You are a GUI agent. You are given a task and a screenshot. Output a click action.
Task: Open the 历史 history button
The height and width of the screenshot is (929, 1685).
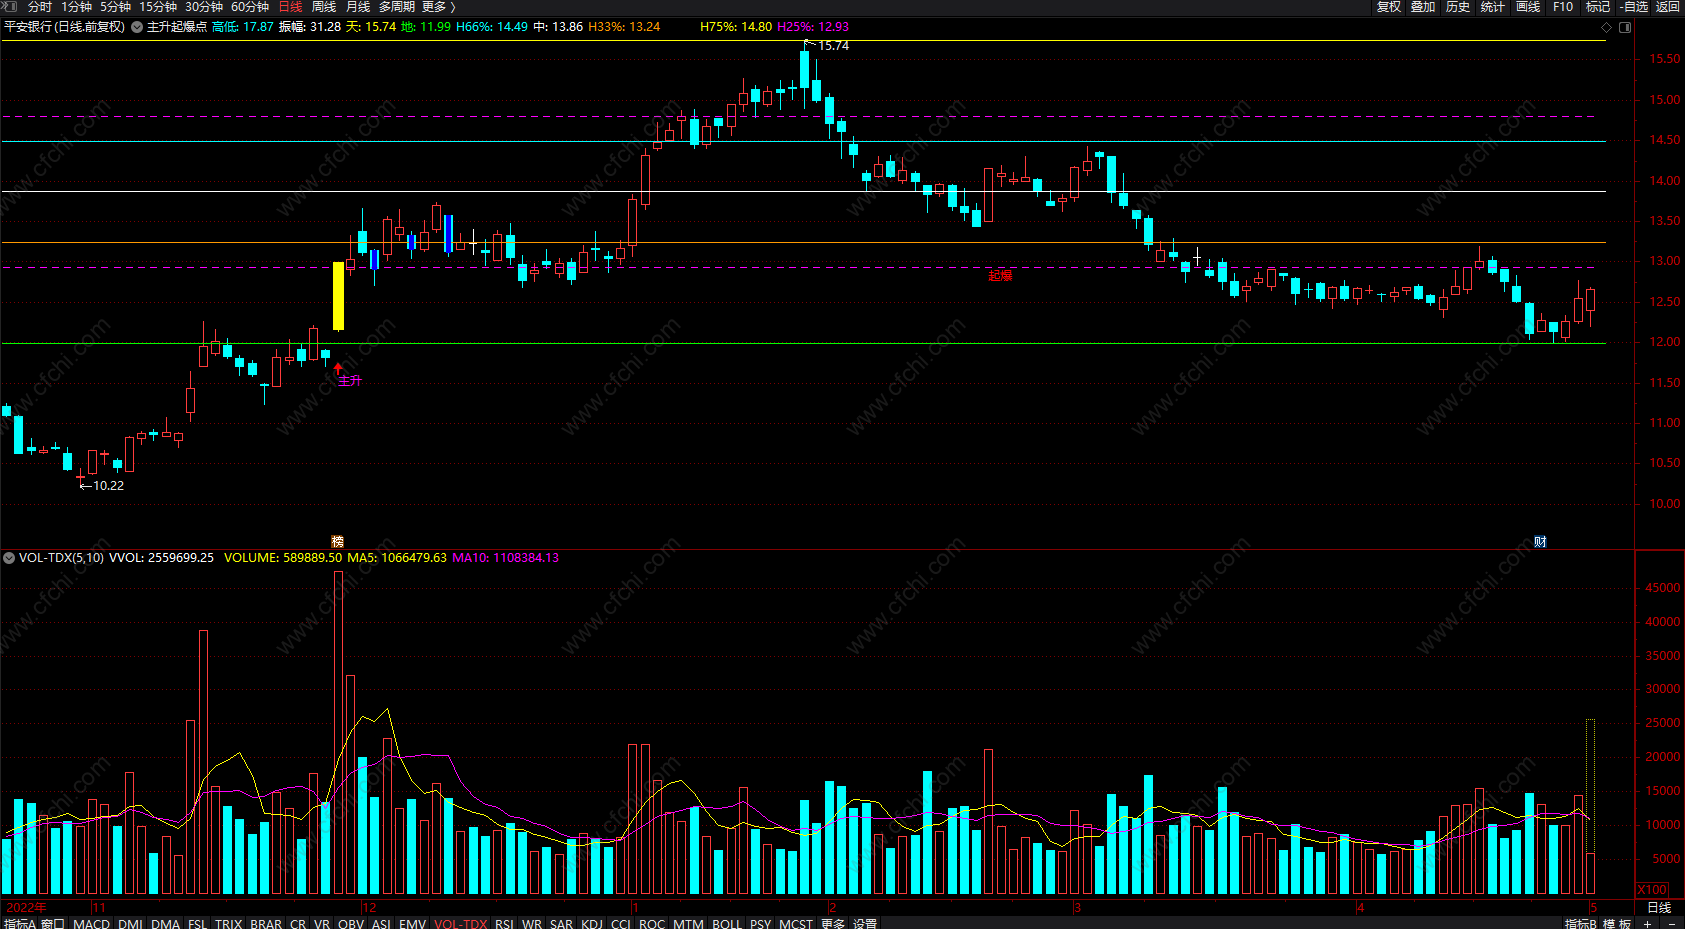pyautogui.click(x=1458, y=7)
